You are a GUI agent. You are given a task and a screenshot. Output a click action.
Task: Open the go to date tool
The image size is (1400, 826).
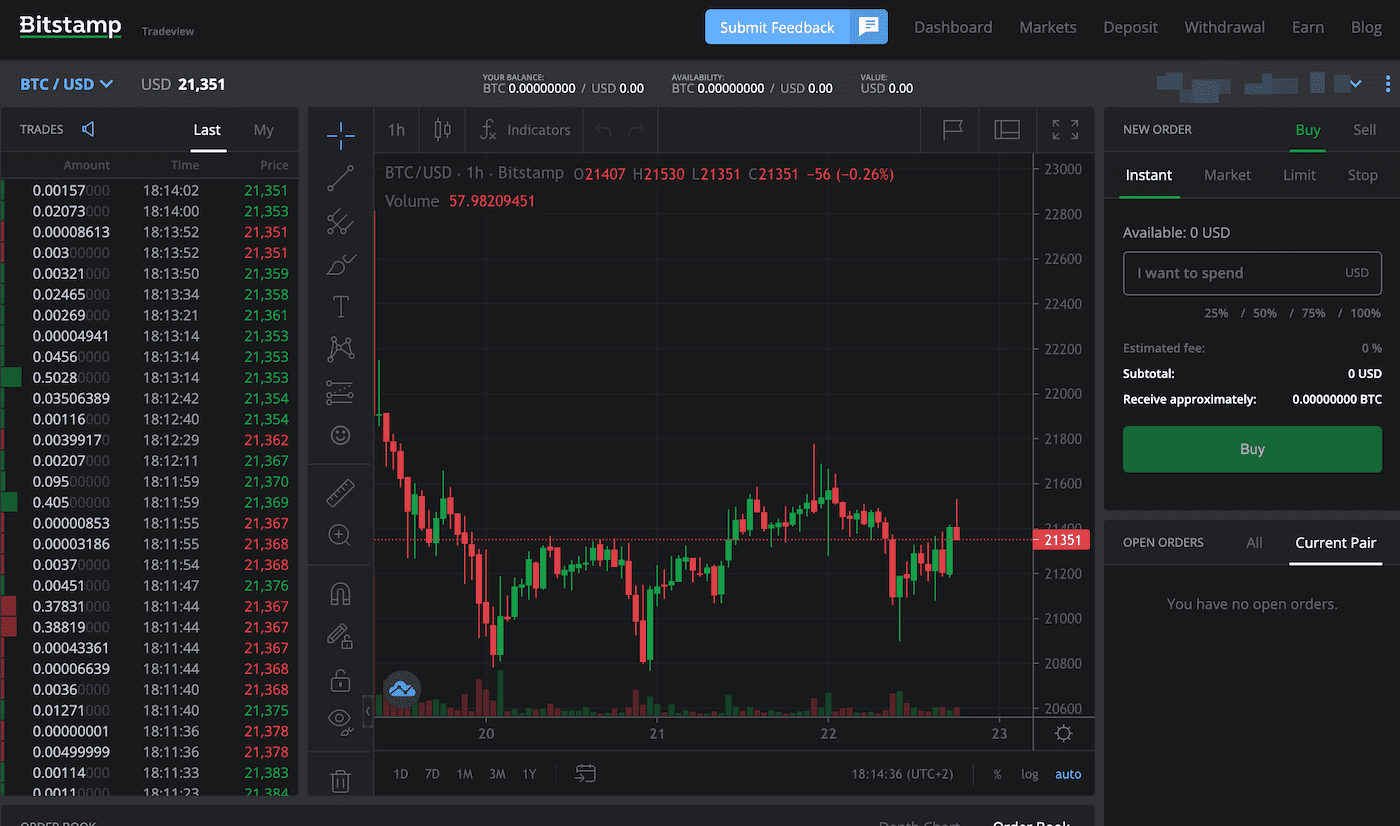pyautogui.click(x=586, y=773)
